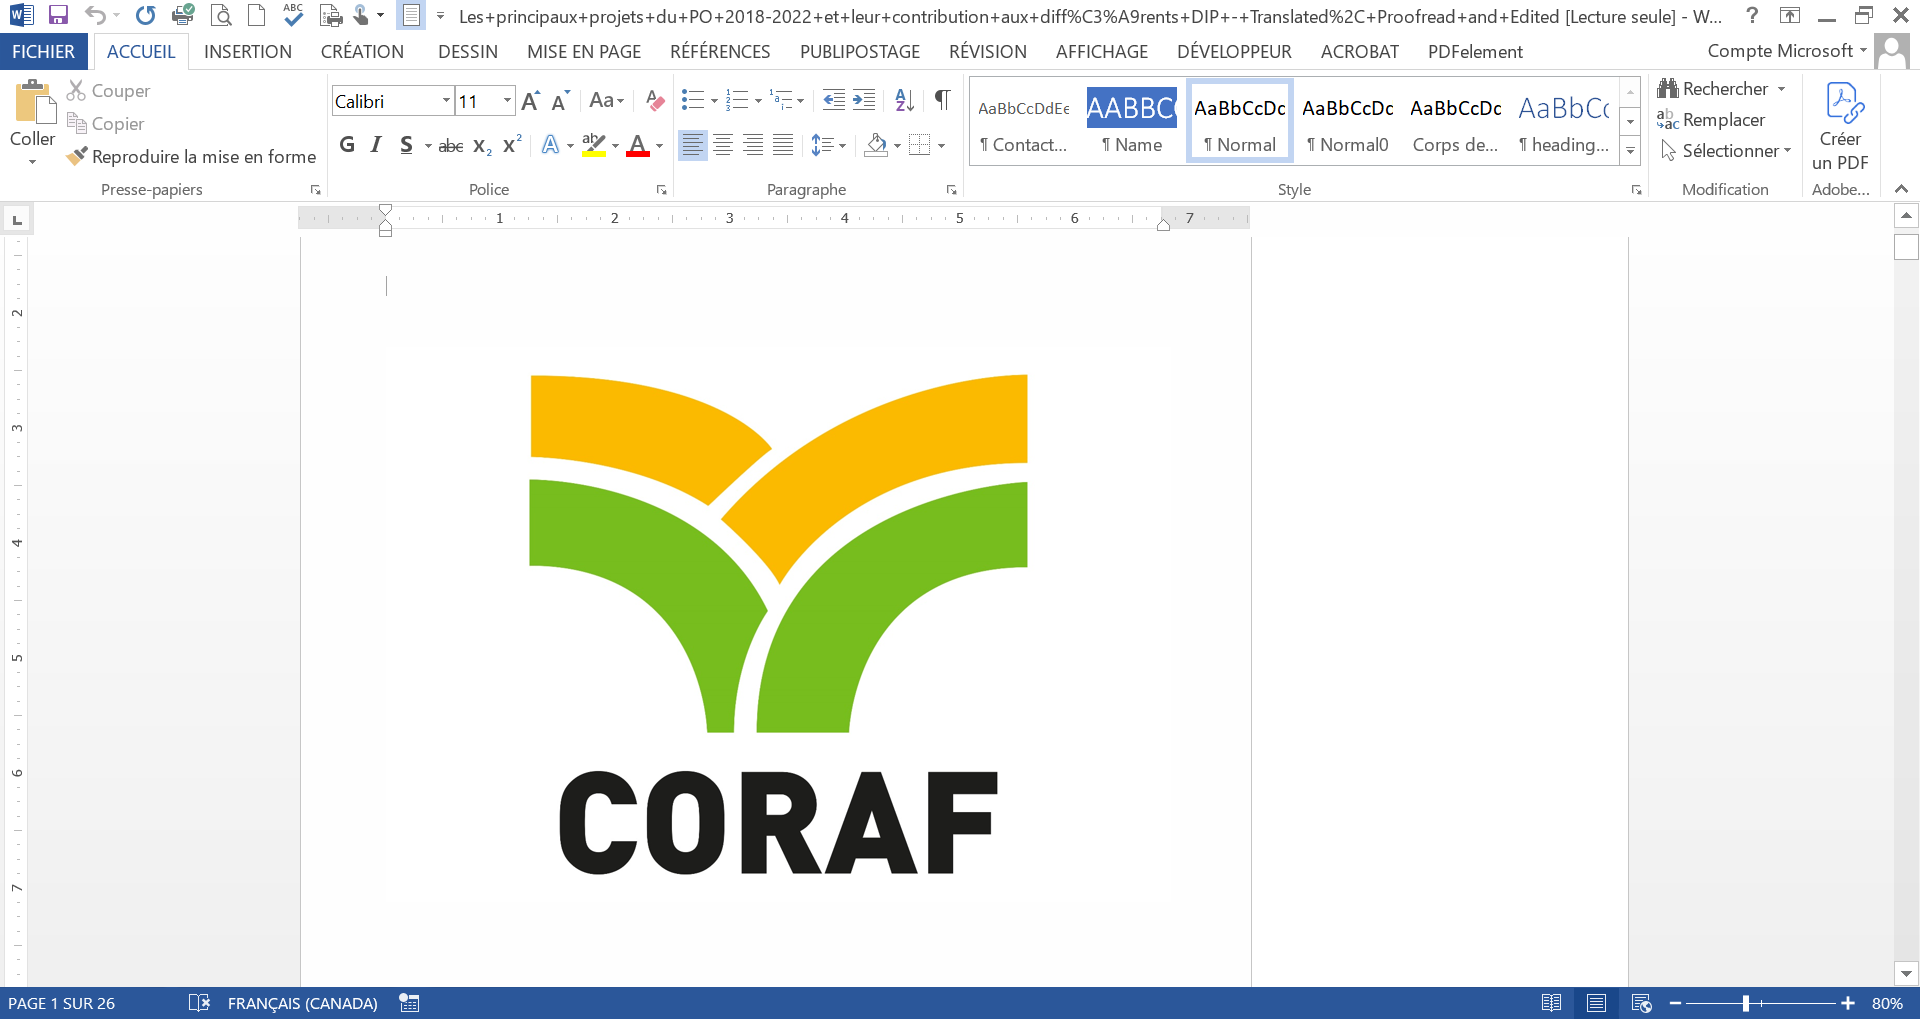Click FRANÇAIS (CANADA) language in status bar

(303, 1003)
